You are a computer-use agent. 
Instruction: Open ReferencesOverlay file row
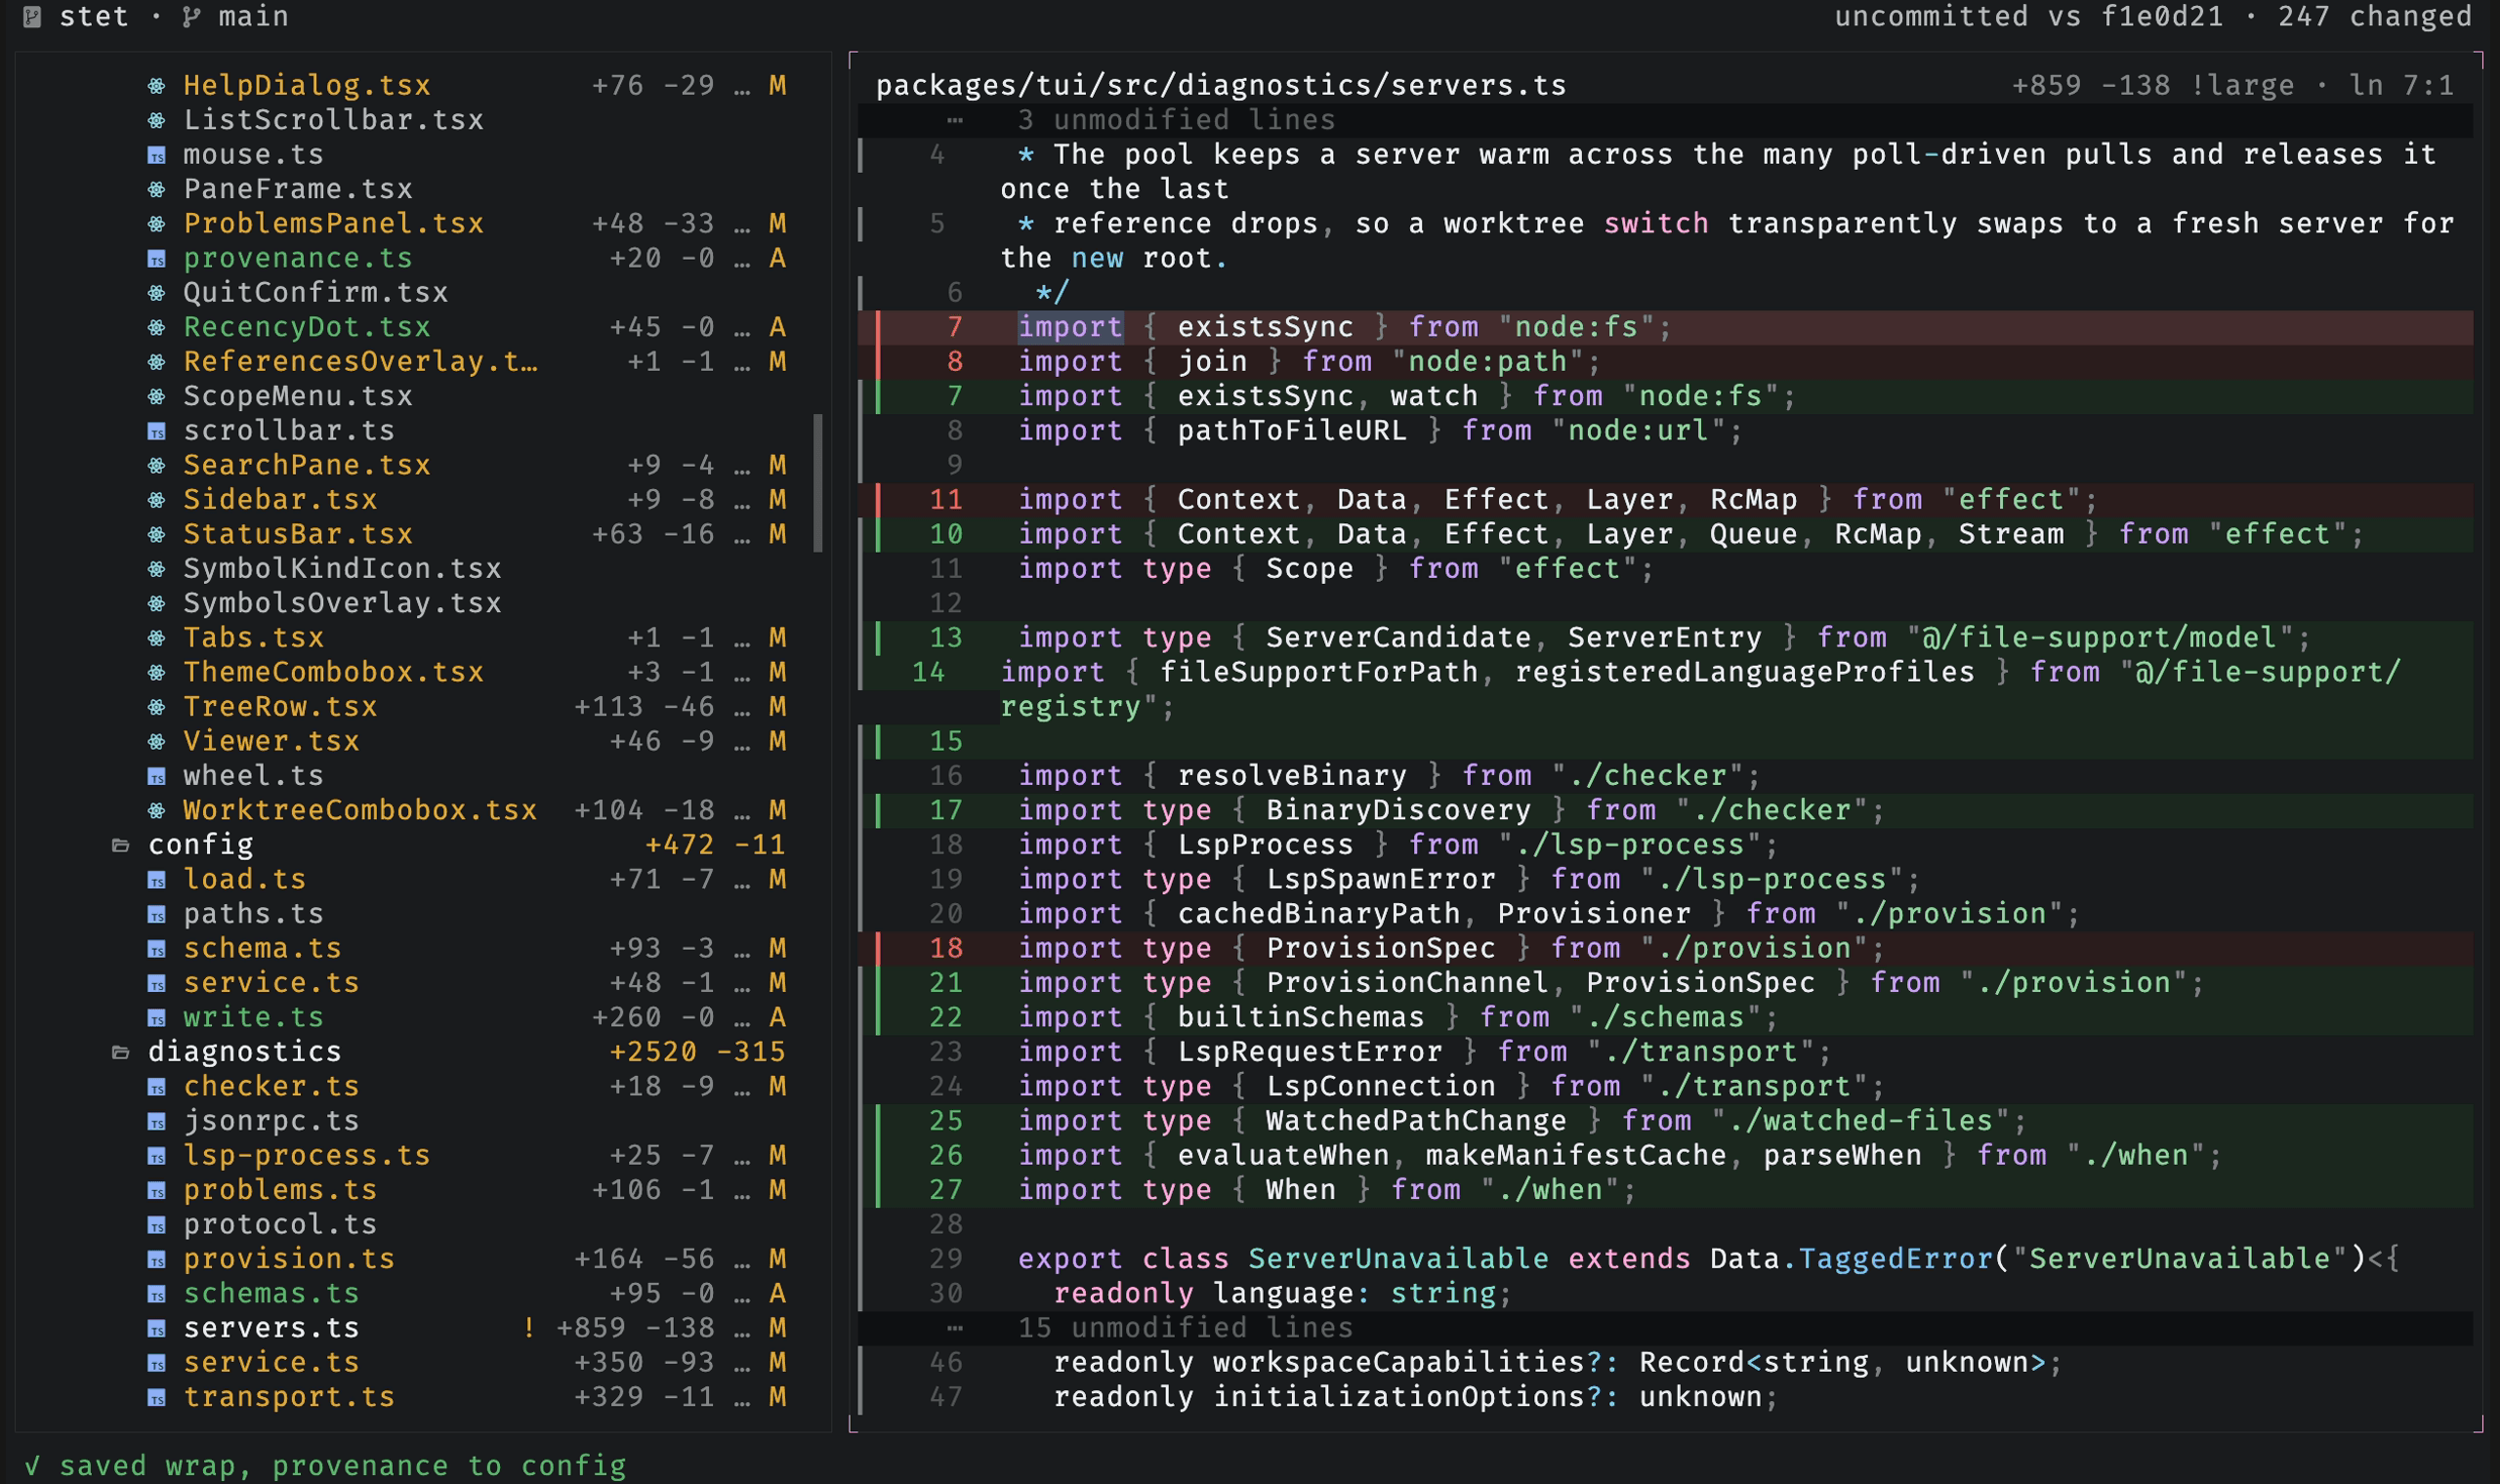click(466, 362)
